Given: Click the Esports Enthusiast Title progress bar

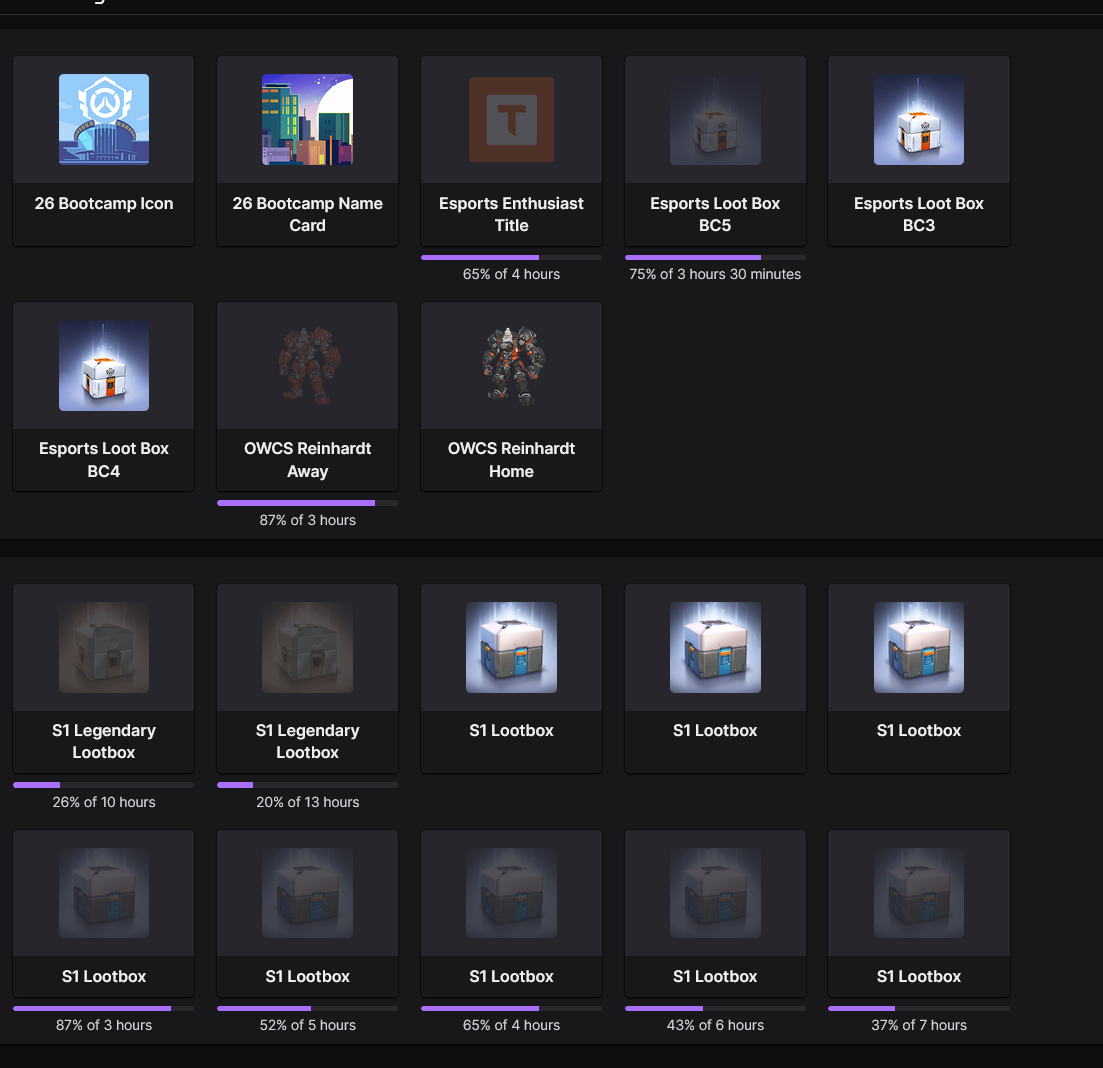Looking at the screenshot, I should (x=511, y=258).
